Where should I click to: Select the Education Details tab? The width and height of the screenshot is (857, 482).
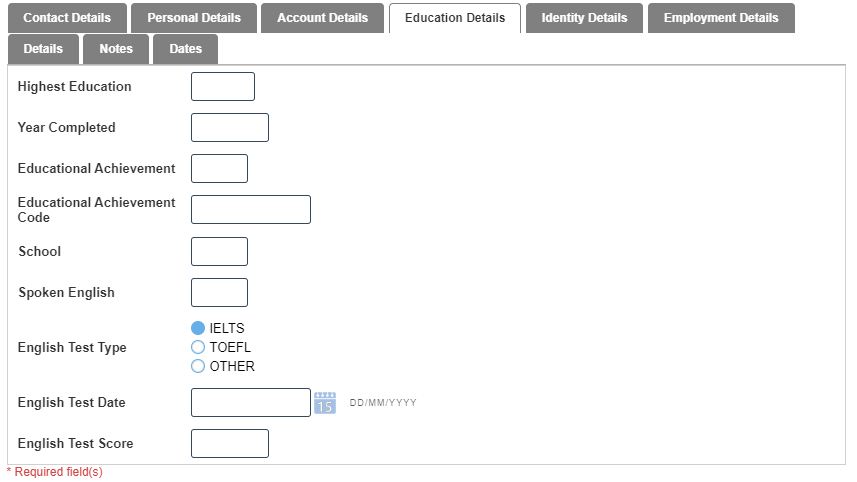pos(455,18)
